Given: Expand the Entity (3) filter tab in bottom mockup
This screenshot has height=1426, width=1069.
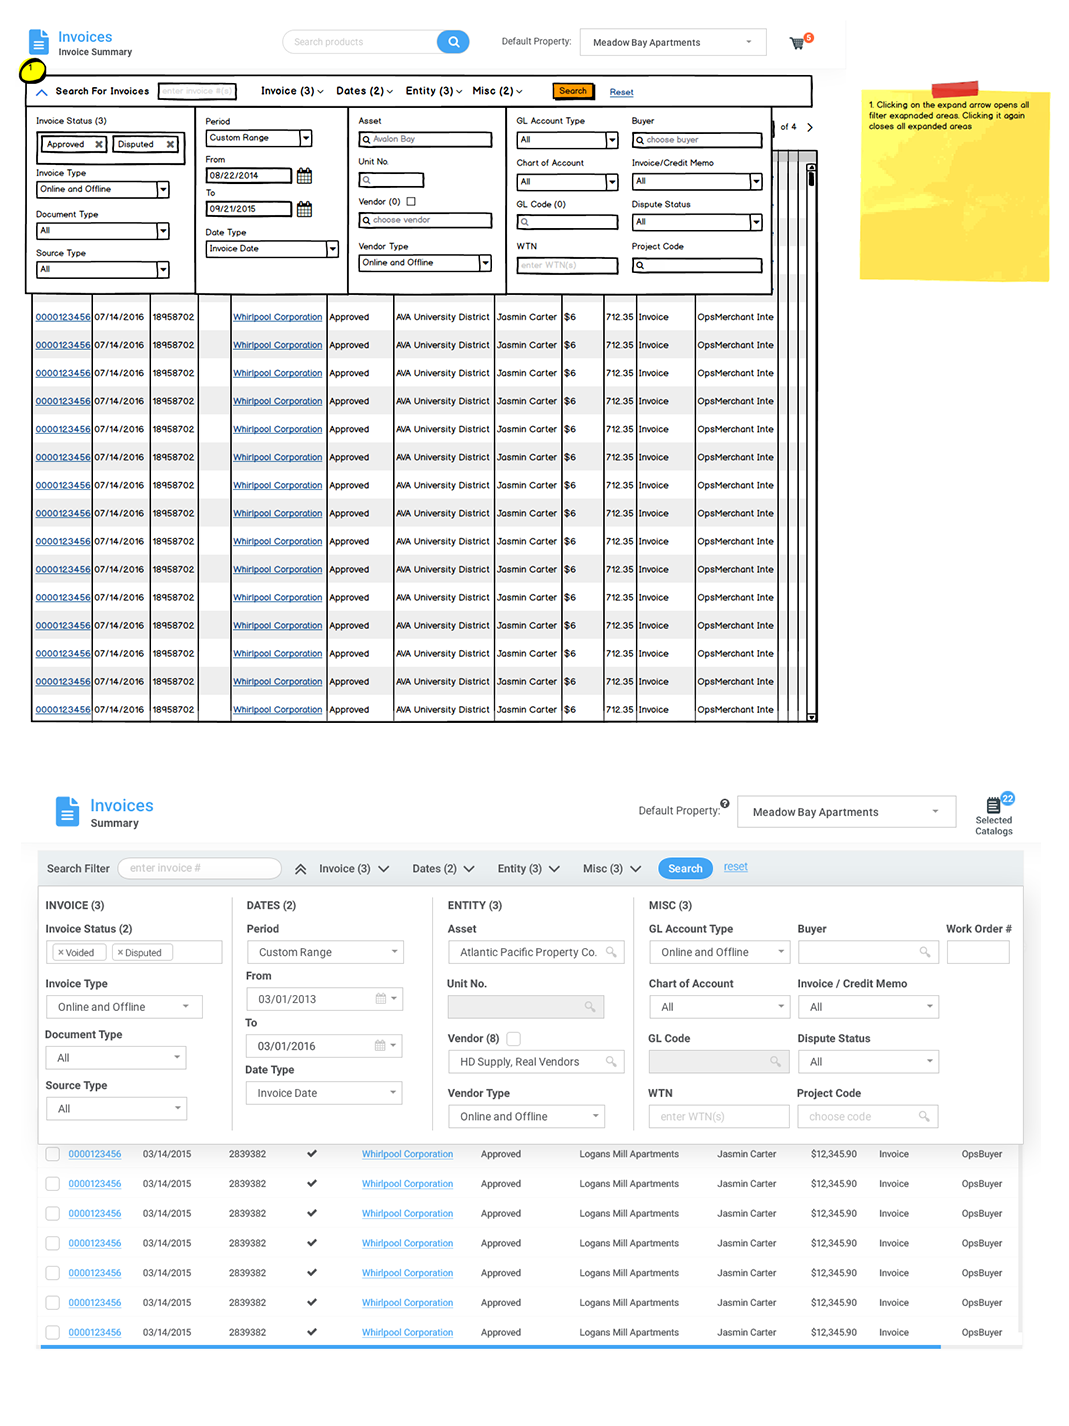Looking at the screenshot, I should [529, 869].
